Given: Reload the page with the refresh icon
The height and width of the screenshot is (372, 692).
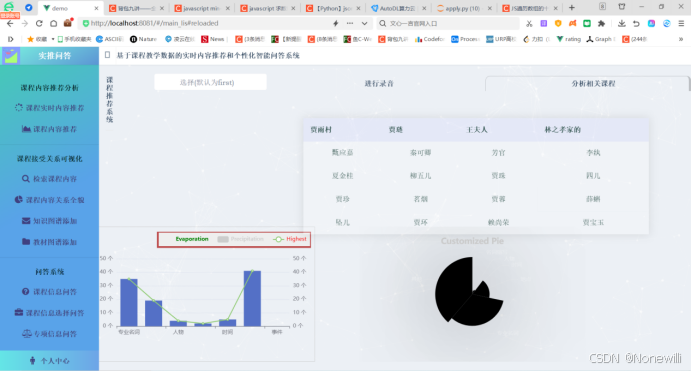Looking at the screenshot, I should click(39, 23).
